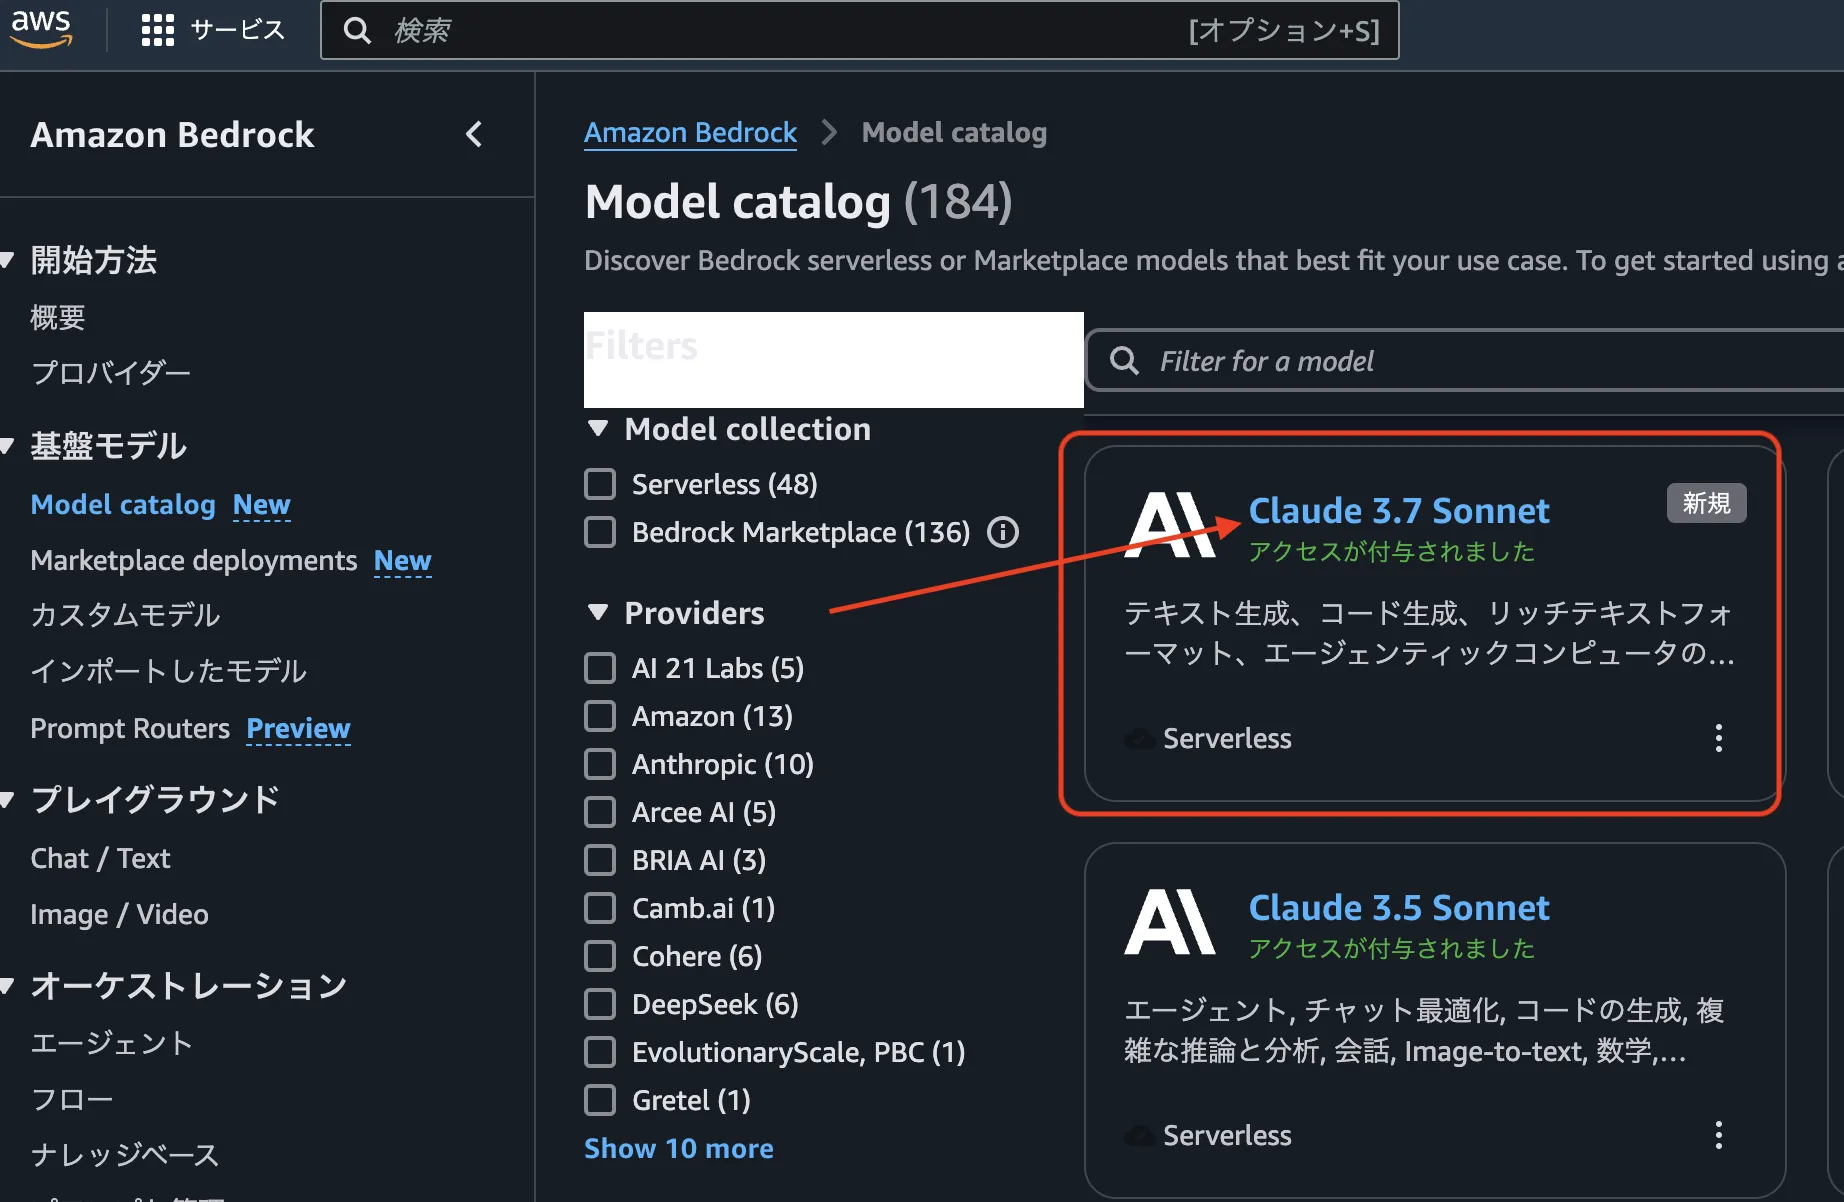Collapse the オーケストレーション sidebar section
The height and width of the screenshot is (1202, 1844).
[x=8, y=986]
